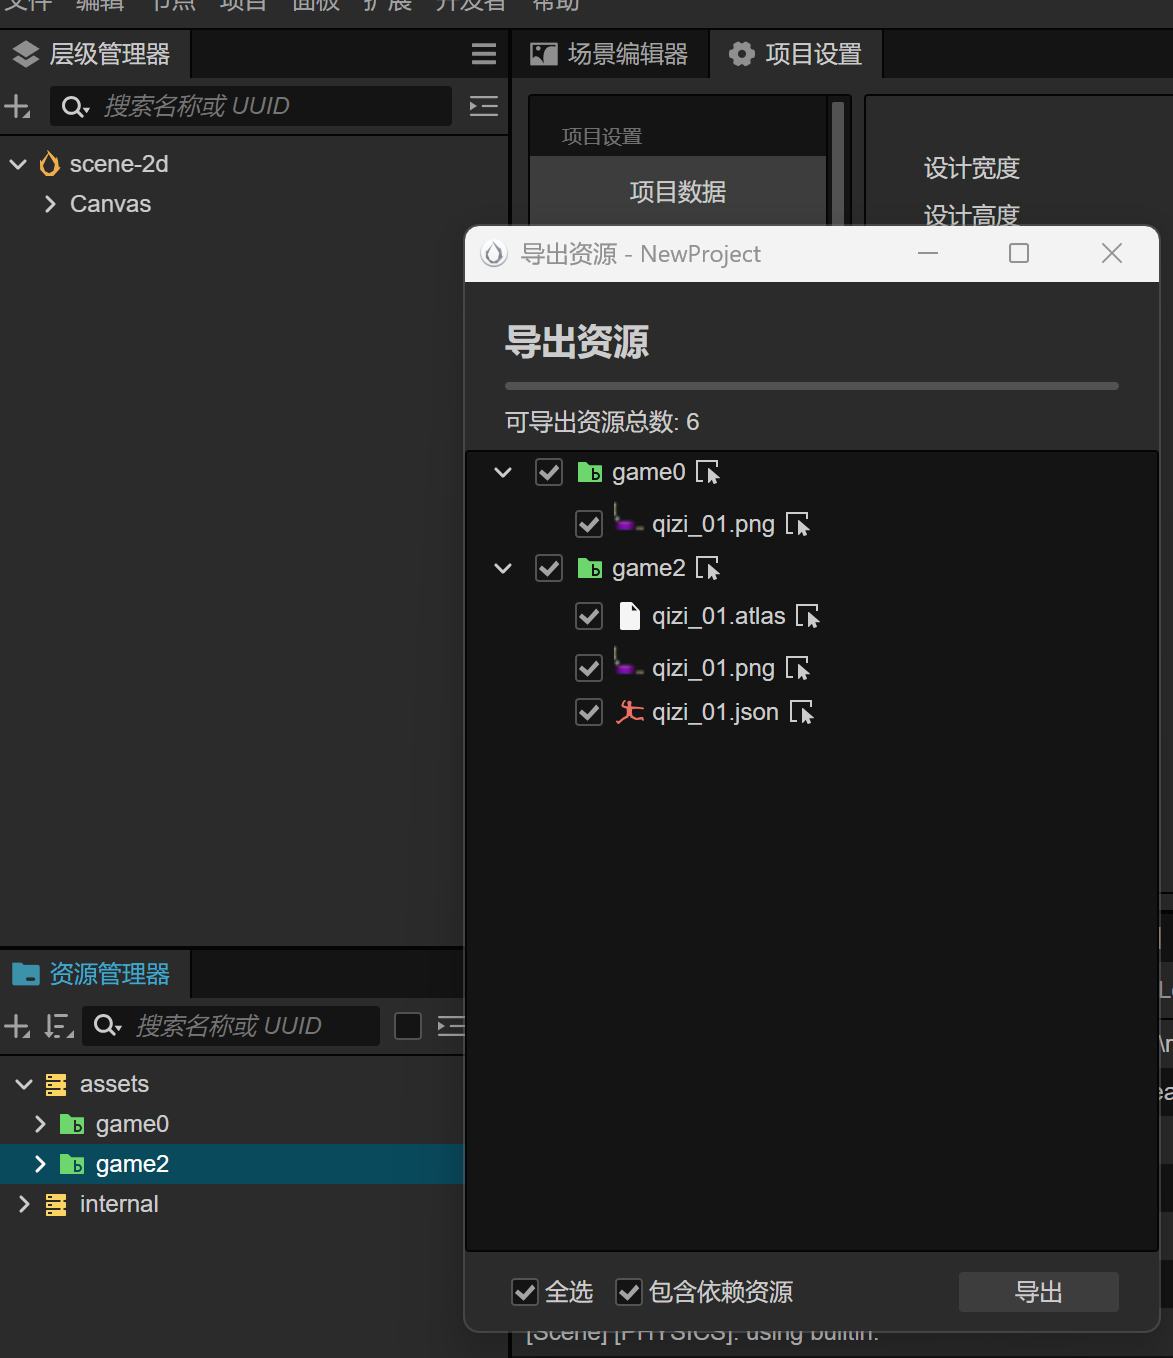Screen dimensions: 1173x1358
Task: Uncheck qizi_01.png checkbox under game0
Action: (589, 524)
